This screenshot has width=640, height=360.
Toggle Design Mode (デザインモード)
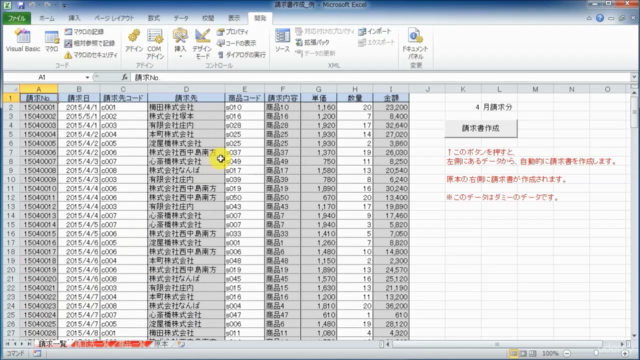[202, 44]
